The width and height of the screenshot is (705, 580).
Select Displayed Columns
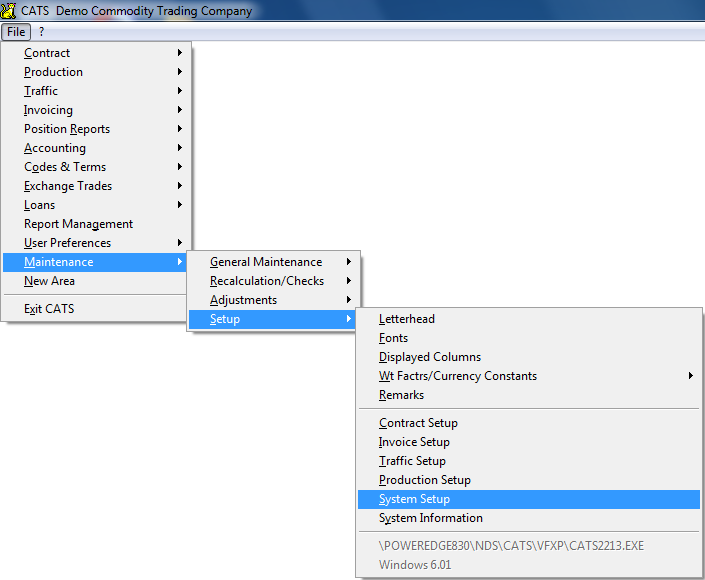pos(529,357)
